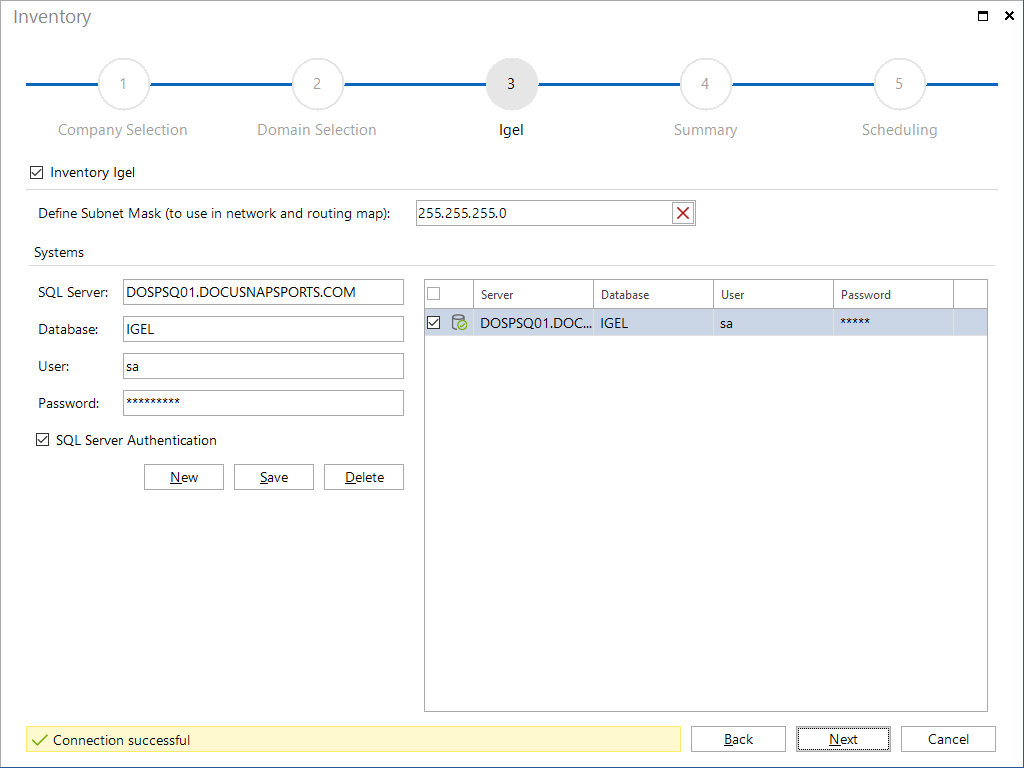The image size is (1024, 768).
Task: Select the masked password cell in table
Action: click(893, 323)
